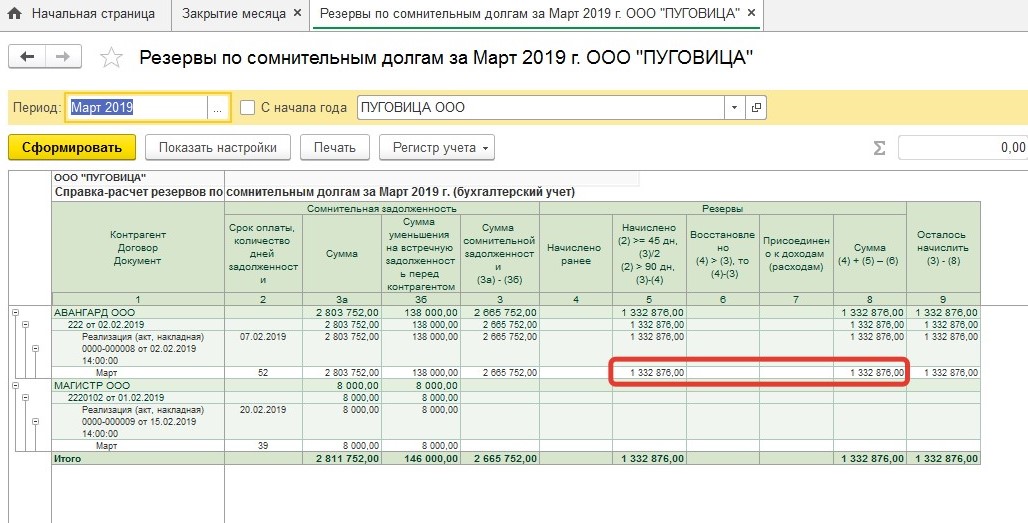Screen dimensions: 1028x523
Task: Add report to favorites with star
Action: click(111, 58)
